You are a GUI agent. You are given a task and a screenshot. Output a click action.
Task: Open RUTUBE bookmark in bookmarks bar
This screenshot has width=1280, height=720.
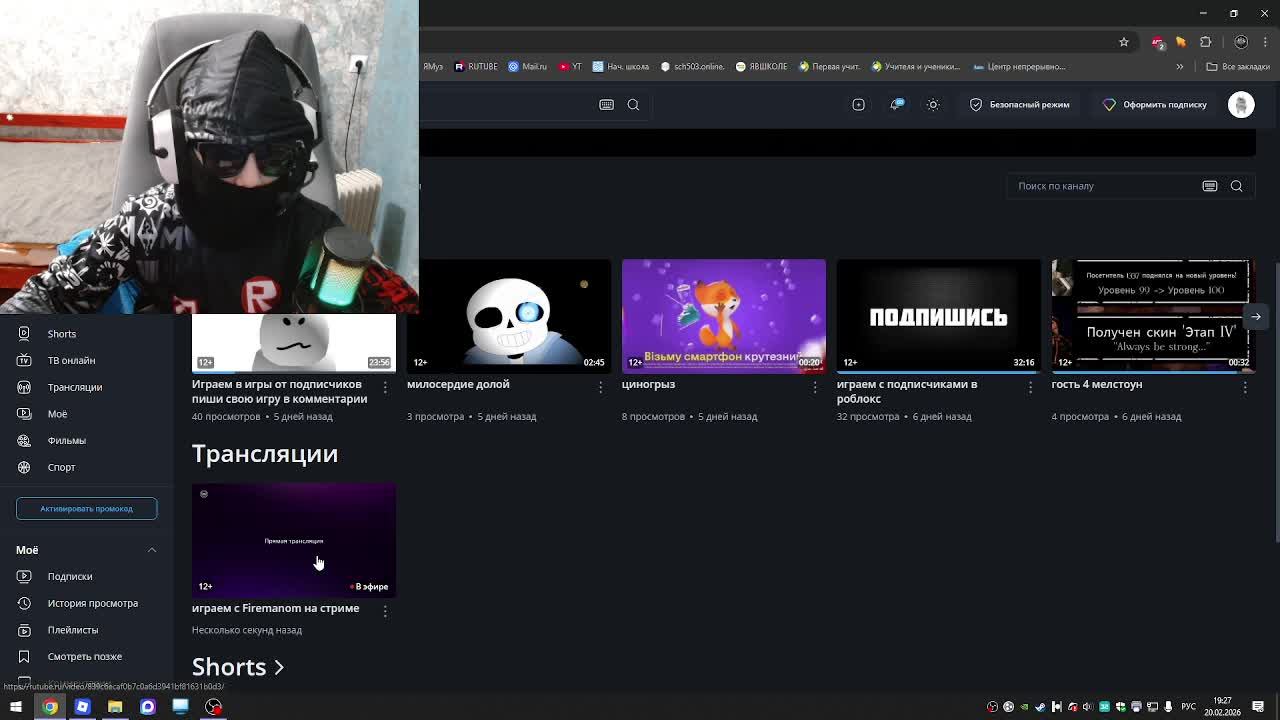click(476, 67)
